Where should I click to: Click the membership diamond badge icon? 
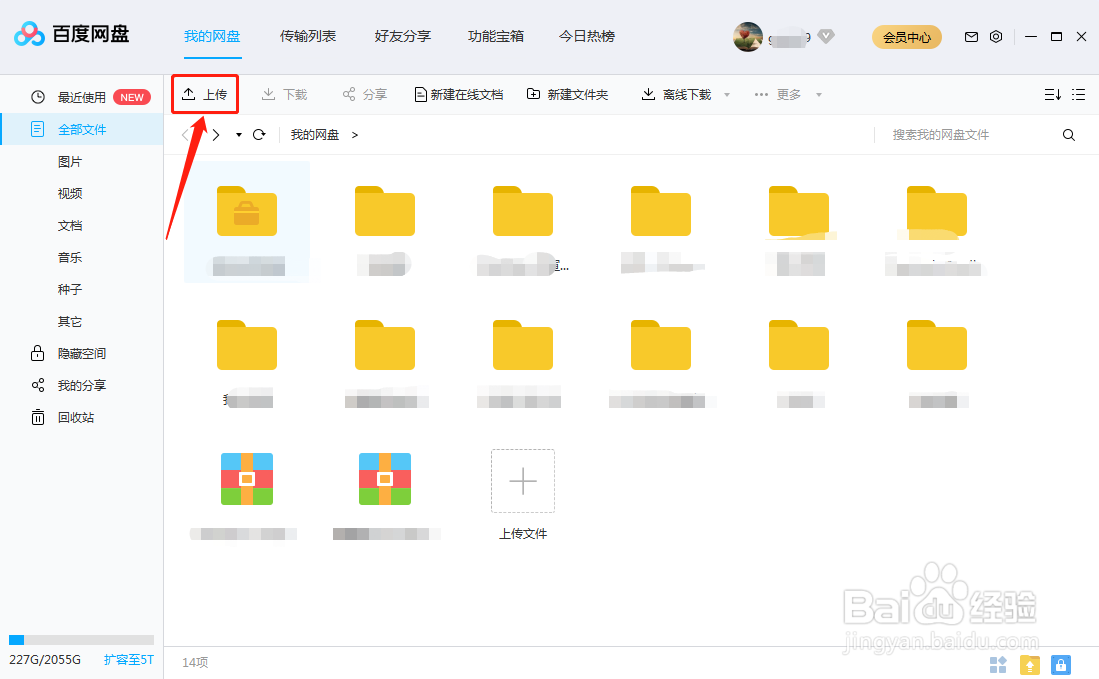pyautogui.click(x=826, y=36)
